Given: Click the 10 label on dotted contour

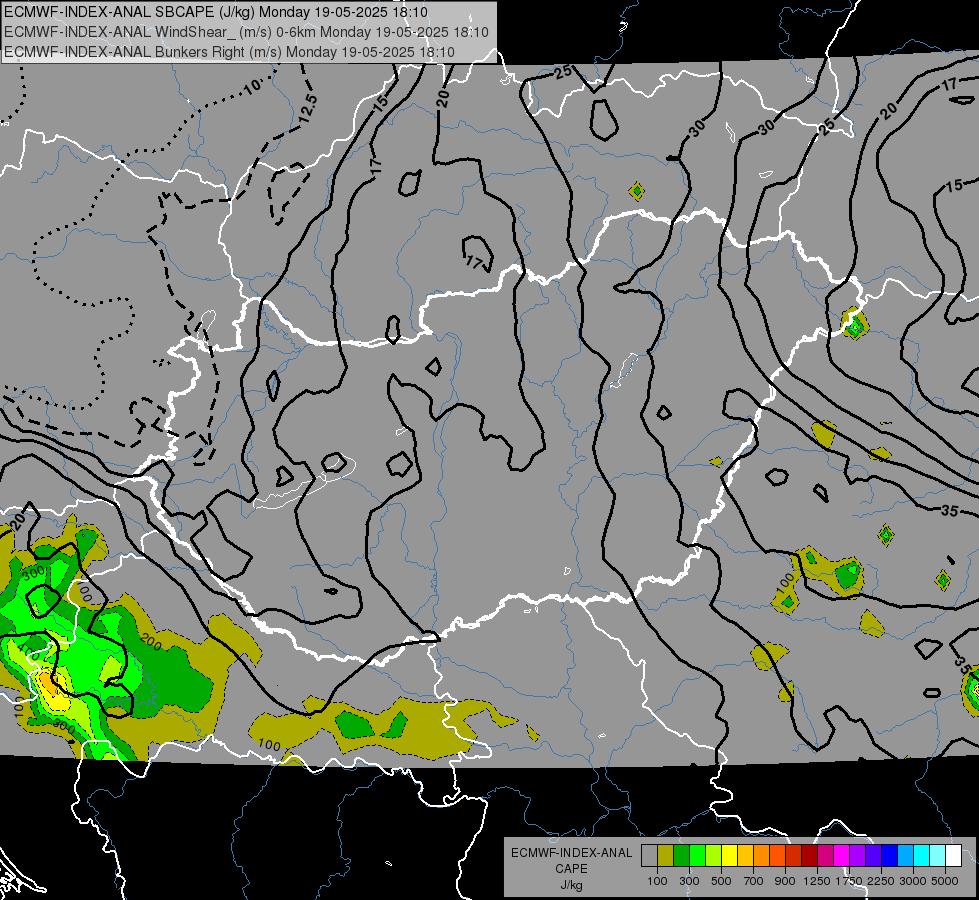Looking at the screenshot, I should click(252, 86).
